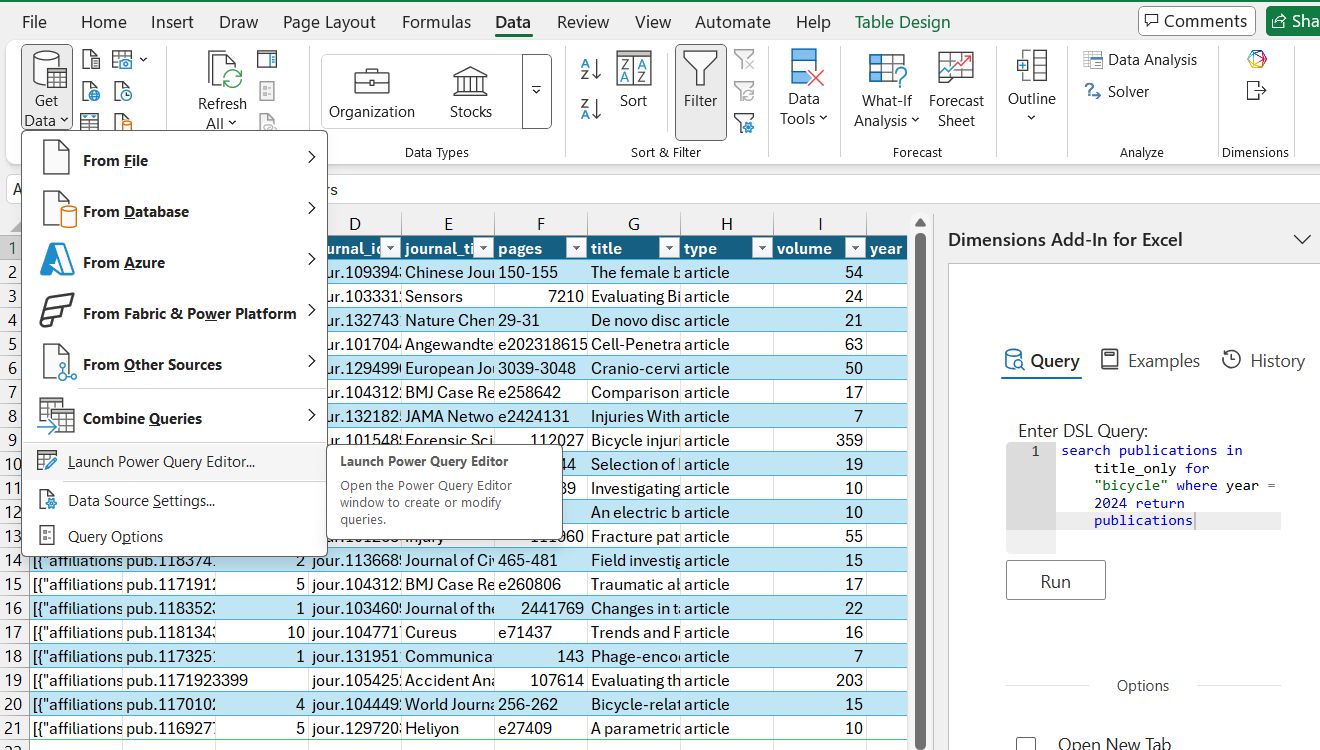The image size is (1320, 750).
Task: Choose Launch Power Query Editor
Action: (160, 462)
